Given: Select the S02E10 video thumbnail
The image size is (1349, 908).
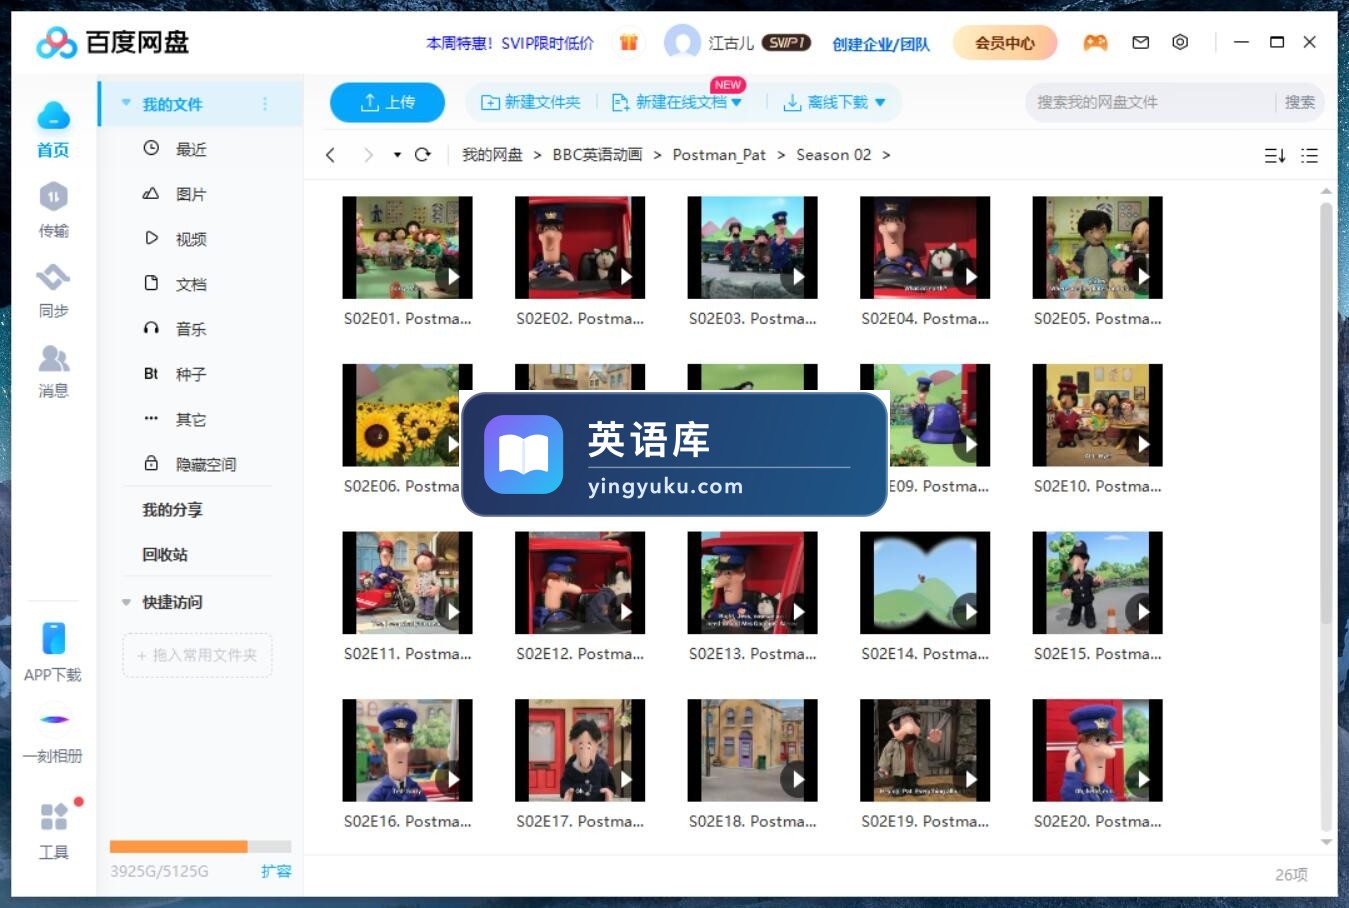Looking at the screenshot, I should pos(1097,415).
